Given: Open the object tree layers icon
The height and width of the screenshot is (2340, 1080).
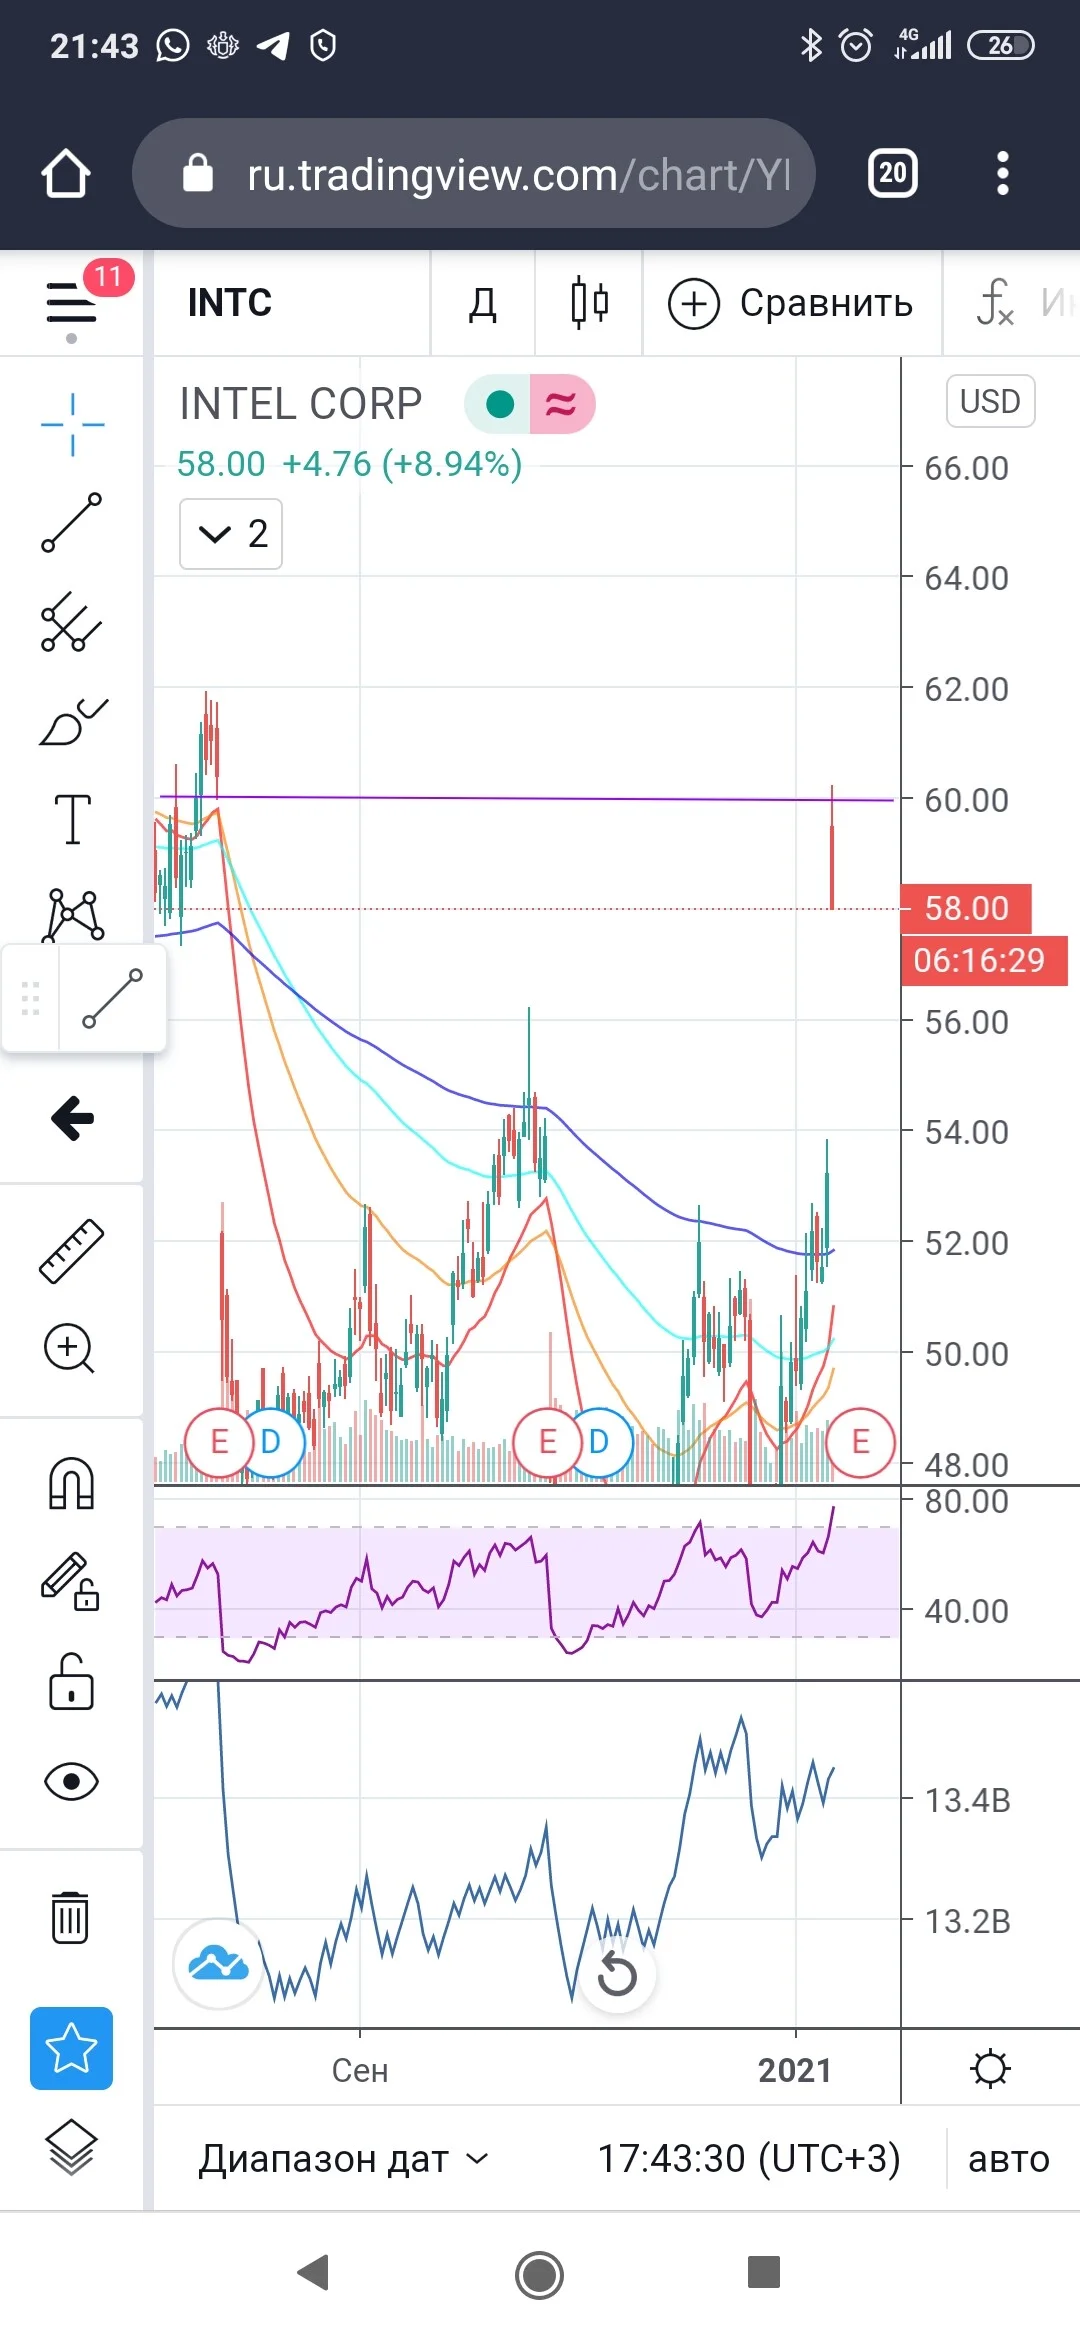Looking at the screenshot, I should click(72, 2147).
